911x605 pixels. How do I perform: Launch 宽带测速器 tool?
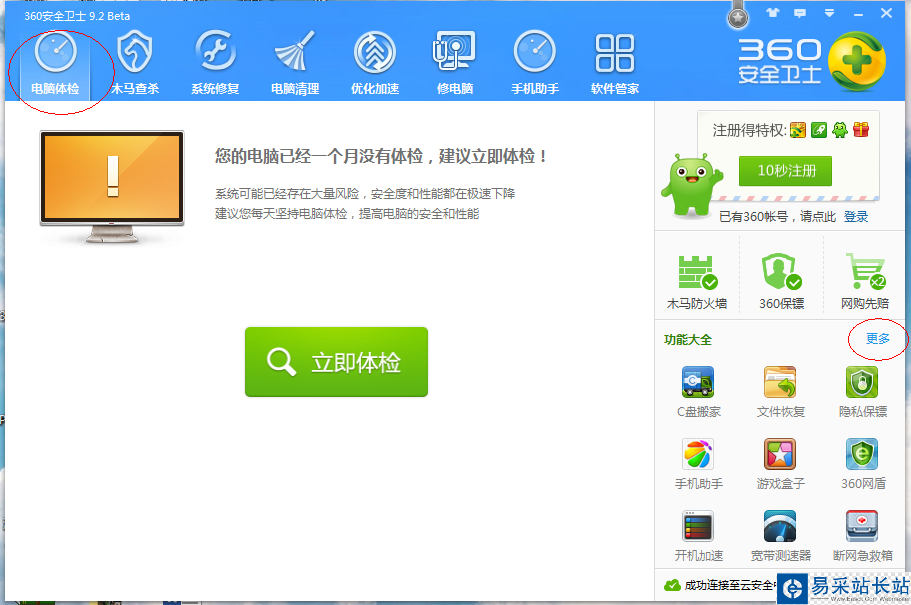780,536
